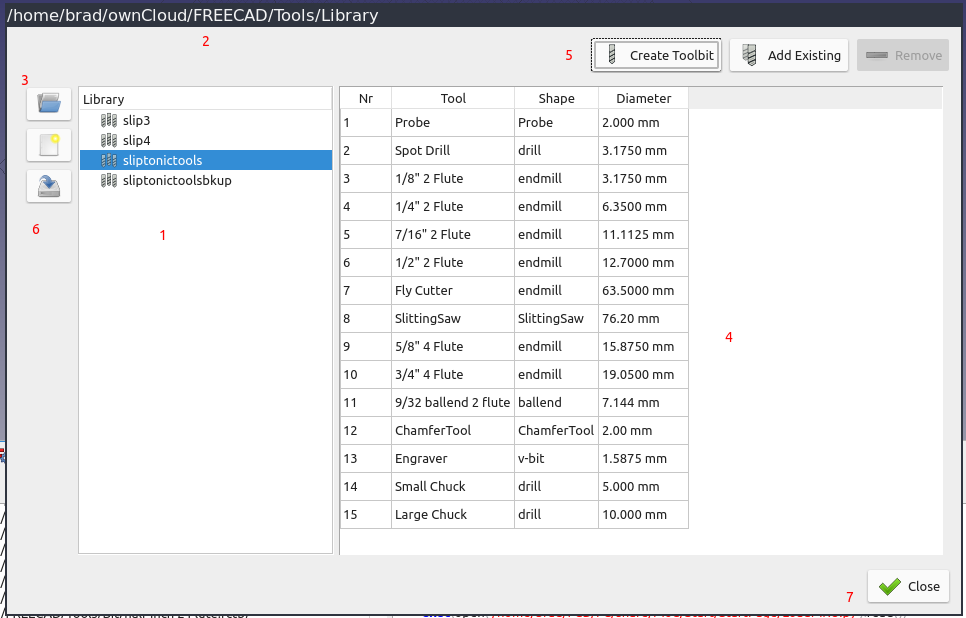
Task: Select the Large Chuck tool
Action: tap(453, 515)
